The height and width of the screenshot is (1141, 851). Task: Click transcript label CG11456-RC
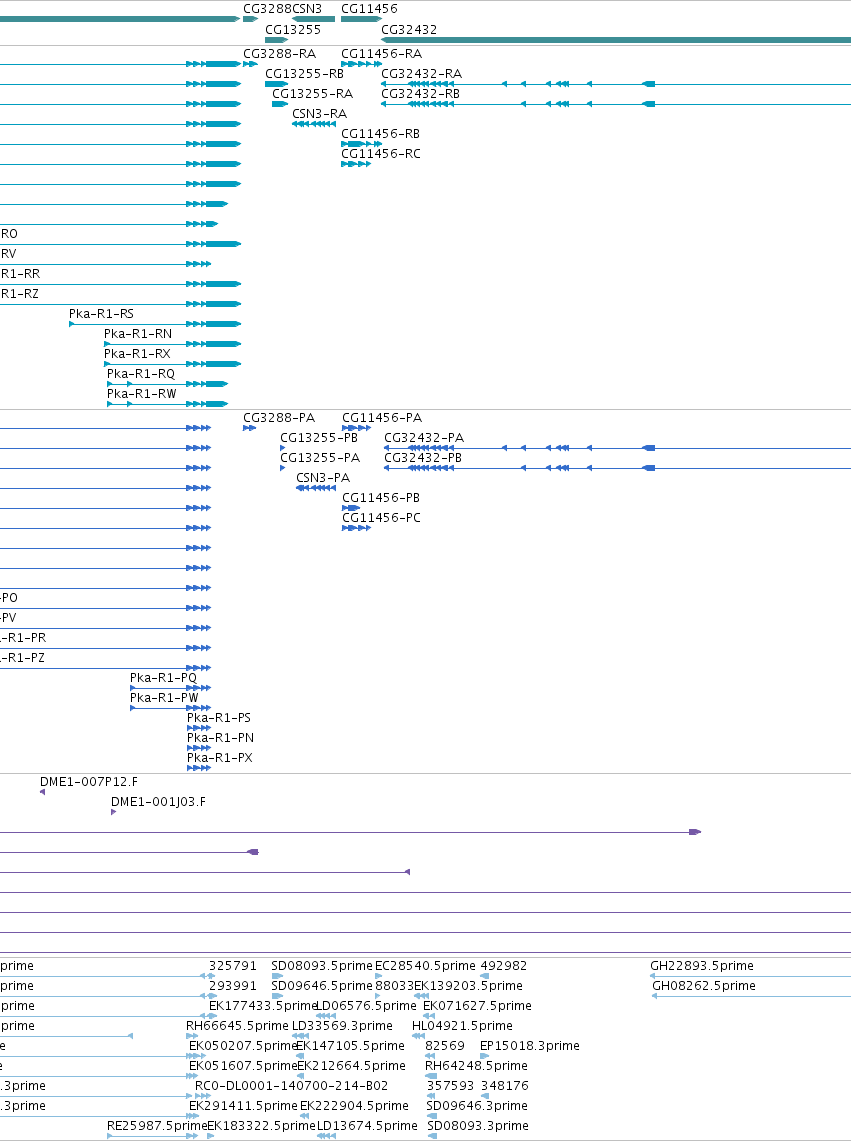(381, 154)
